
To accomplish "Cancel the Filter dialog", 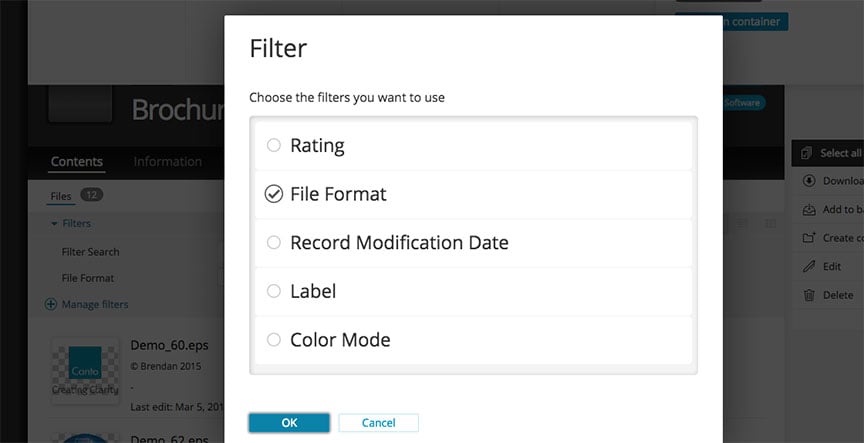I will pyautogui.click(x=378, y=423).
